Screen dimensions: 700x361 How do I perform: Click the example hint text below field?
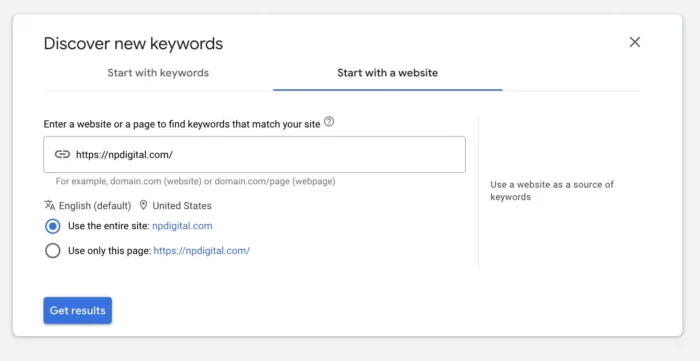click(x=196, y=182)
